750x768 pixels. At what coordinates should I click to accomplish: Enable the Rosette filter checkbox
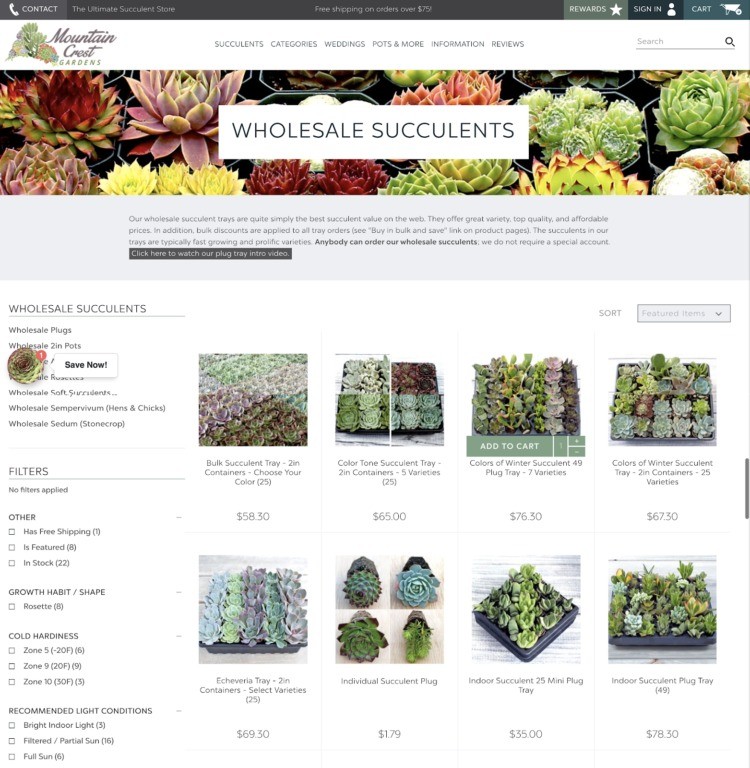pyautogui.click(x=12, y=607)
